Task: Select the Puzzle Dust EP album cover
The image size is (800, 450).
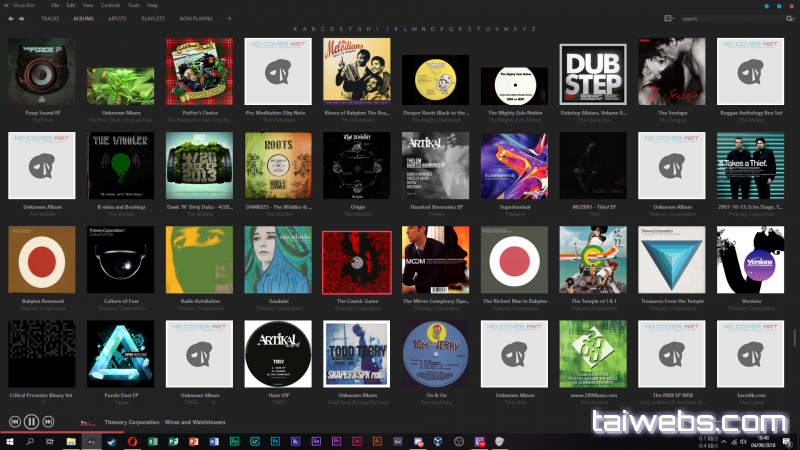Action: [120, 354]
